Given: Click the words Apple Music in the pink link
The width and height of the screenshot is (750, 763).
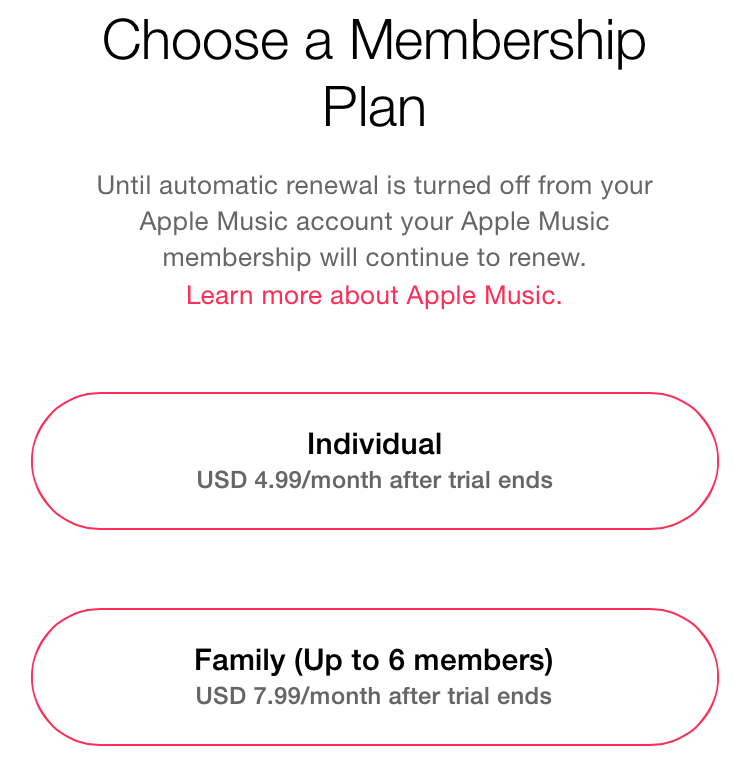Looking at the screenshot, I should [x=484, y=295].
